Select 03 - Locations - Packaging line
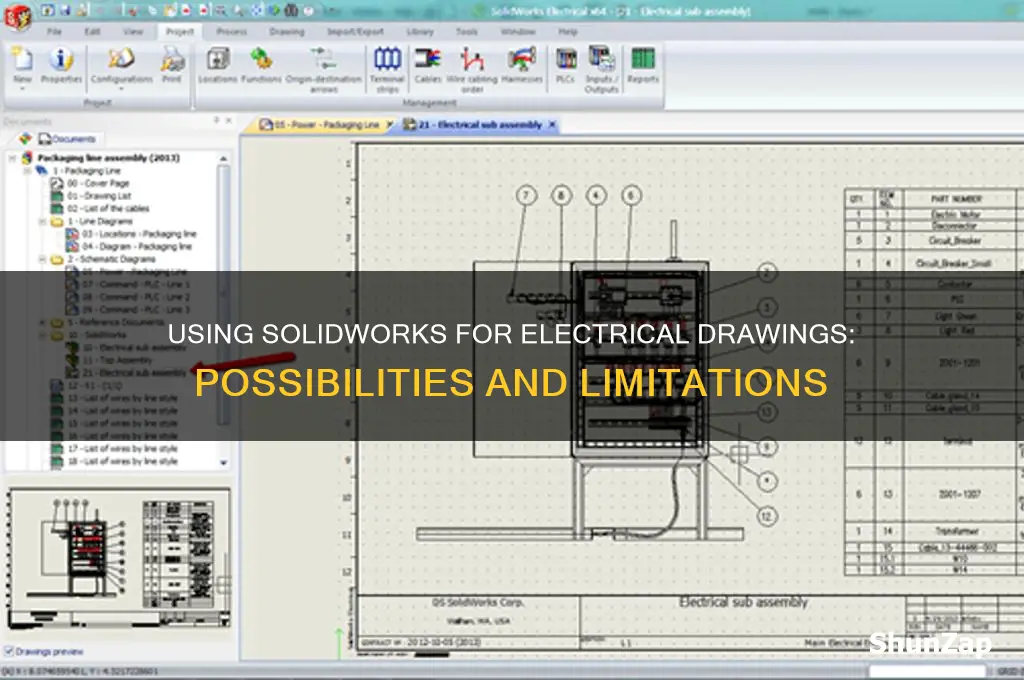This screenshot has height=680, width=1024. pyautogui.click(x=139, y=234)
